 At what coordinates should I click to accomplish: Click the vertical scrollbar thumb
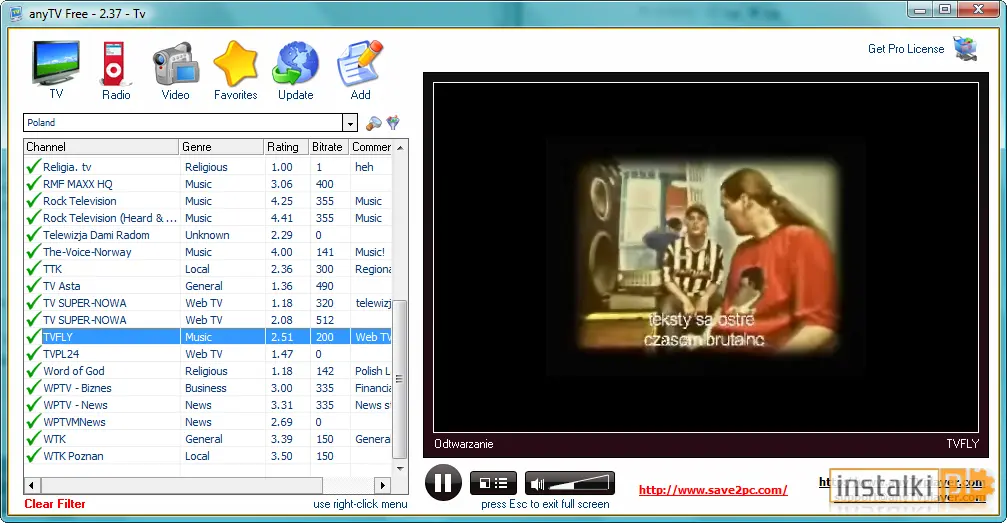pos(399,379)
